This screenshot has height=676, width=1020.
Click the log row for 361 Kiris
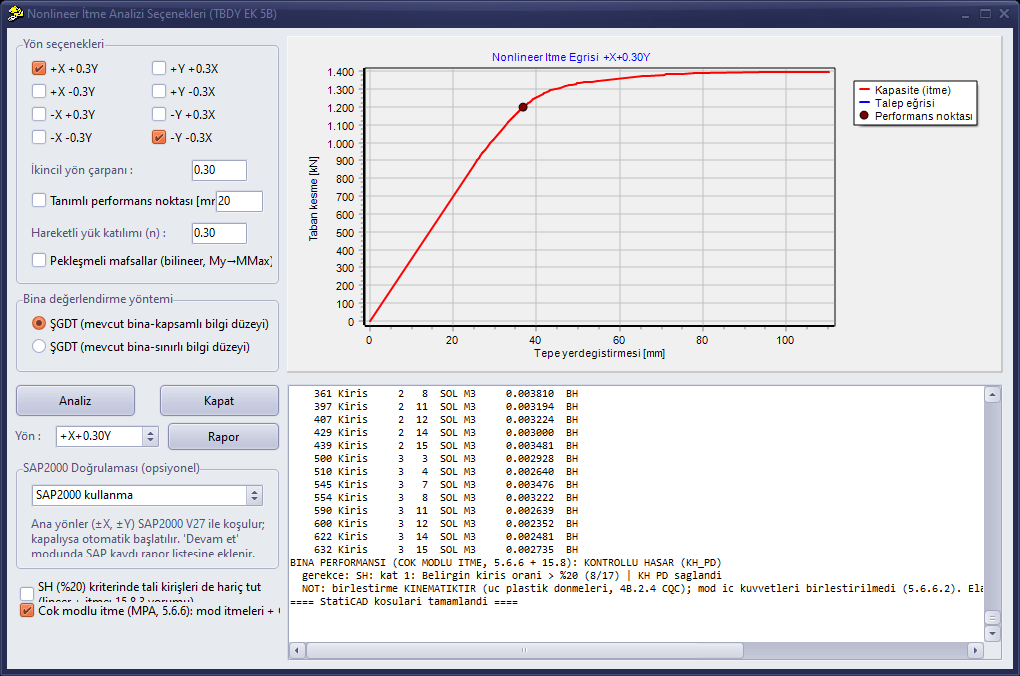[446, 394]
